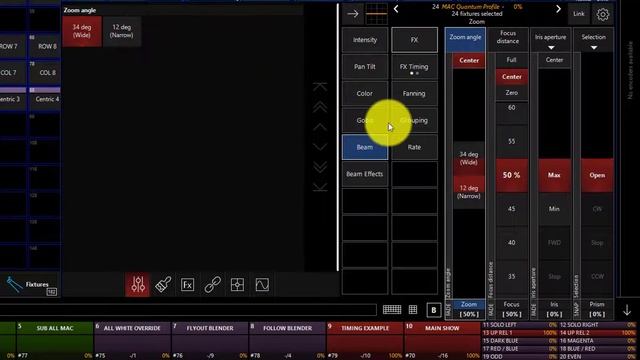This screenshot has height=360, width=640.
Task: Select the TIMING EXAMPLE playback
Action: (x=365, y=340)
